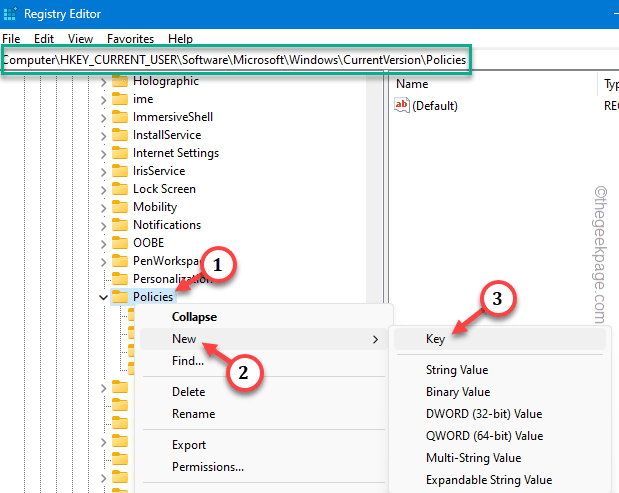Screen dimensions: 619x493
Task: Select the Lock Screen folder icon
Action: 120,189
